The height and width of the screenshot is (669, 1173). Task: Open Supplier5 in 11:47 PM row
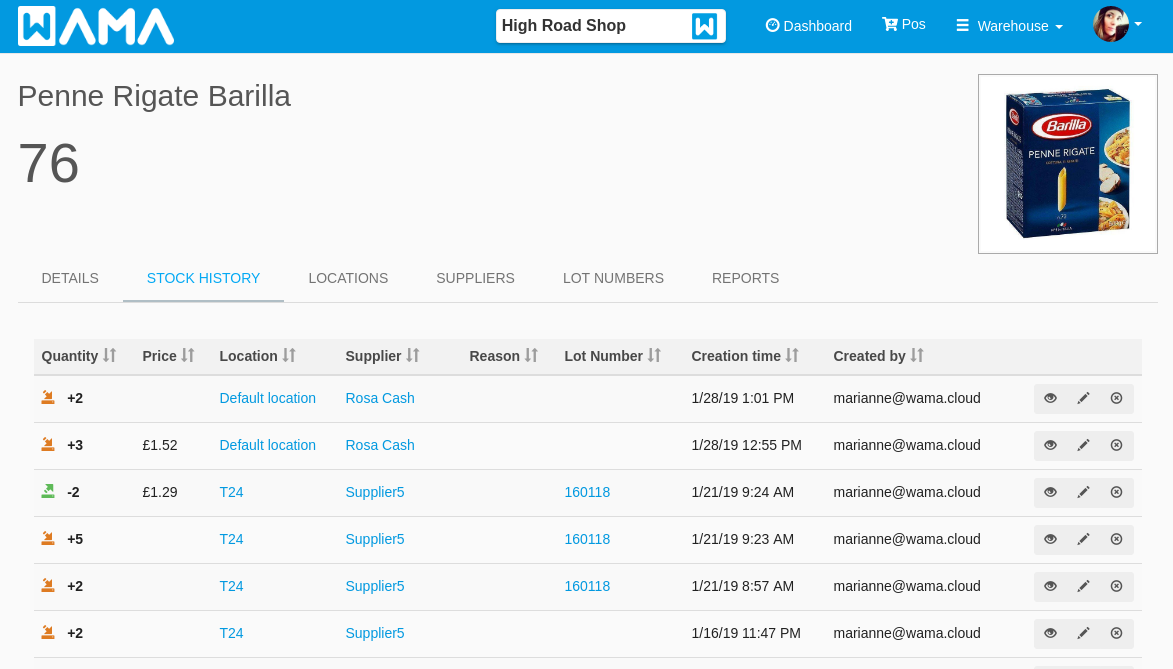(x=375, y=633)
